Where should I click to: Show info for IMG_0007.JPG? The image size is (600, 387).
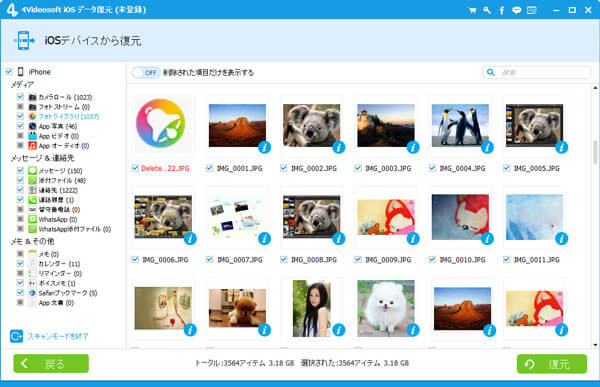point(264,238)
